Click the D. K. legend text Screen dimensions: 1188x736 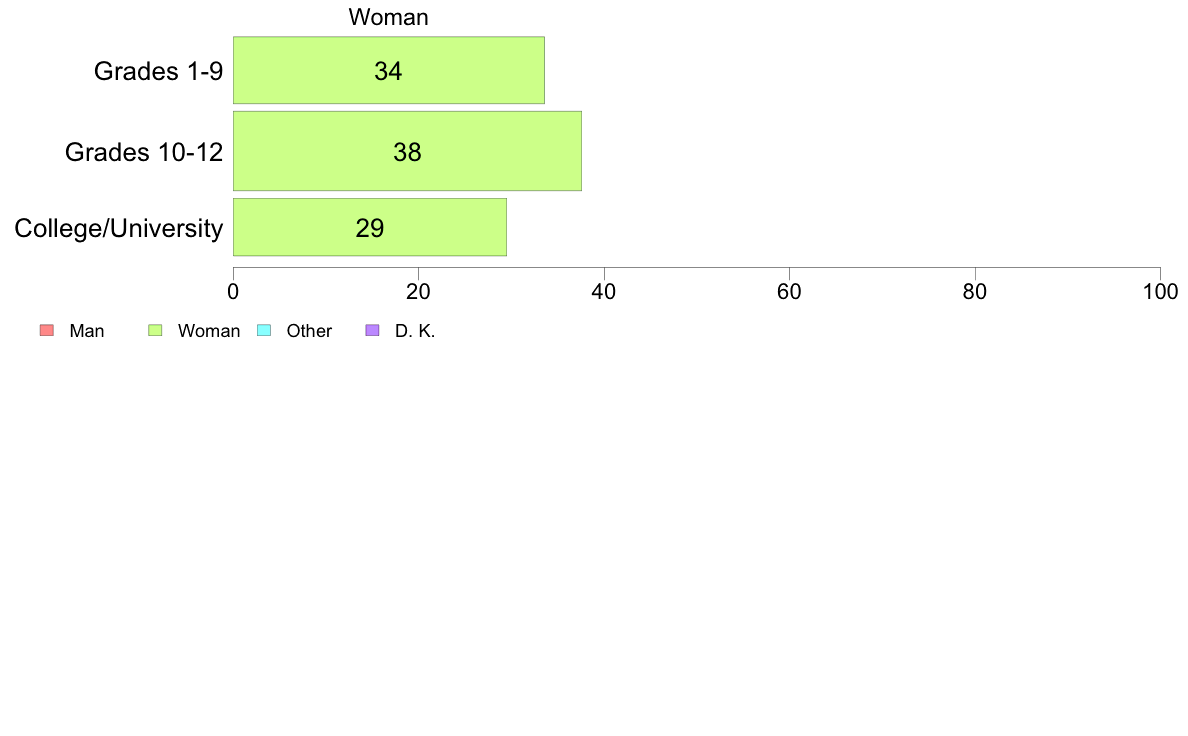[x=415, y=331]
